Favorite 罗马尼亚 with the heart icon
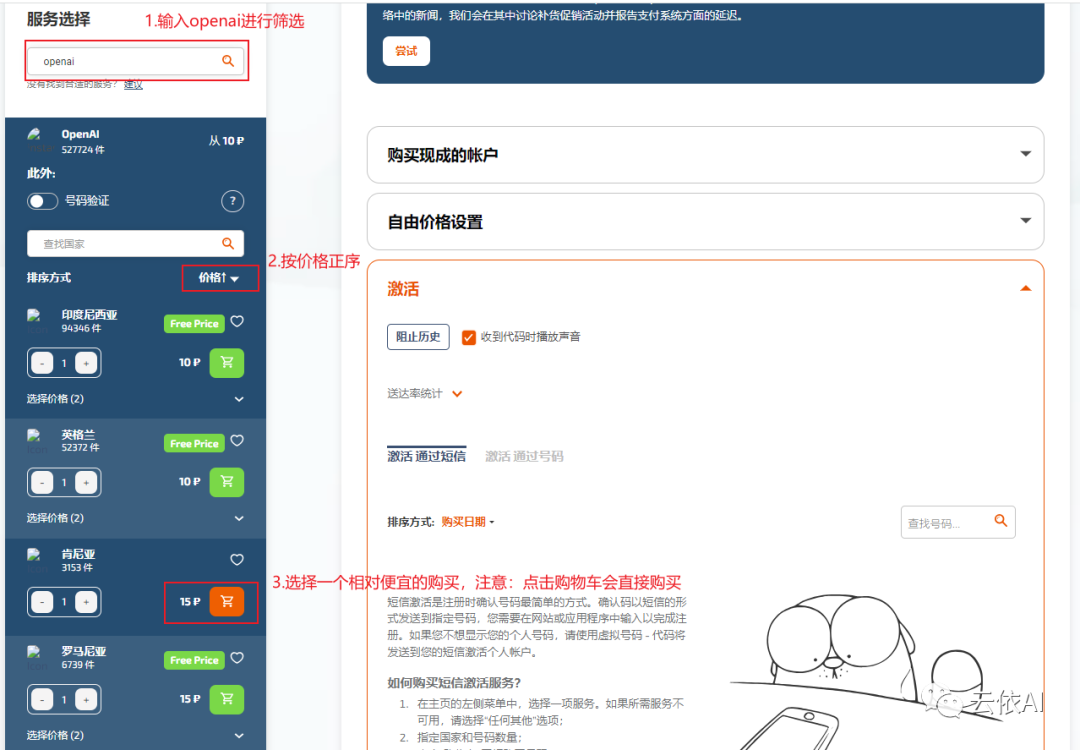The image size is (1080, 750). click(x=237, y=658)
